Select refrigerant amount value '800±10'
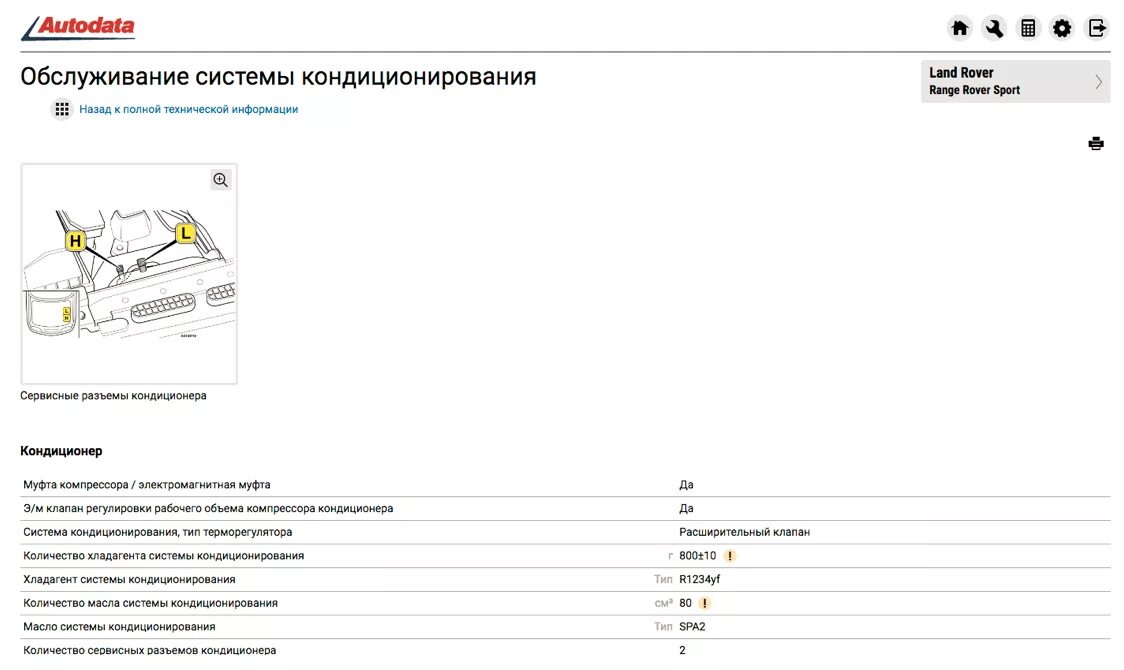The image size is (1124, 670). click(697, 555)
